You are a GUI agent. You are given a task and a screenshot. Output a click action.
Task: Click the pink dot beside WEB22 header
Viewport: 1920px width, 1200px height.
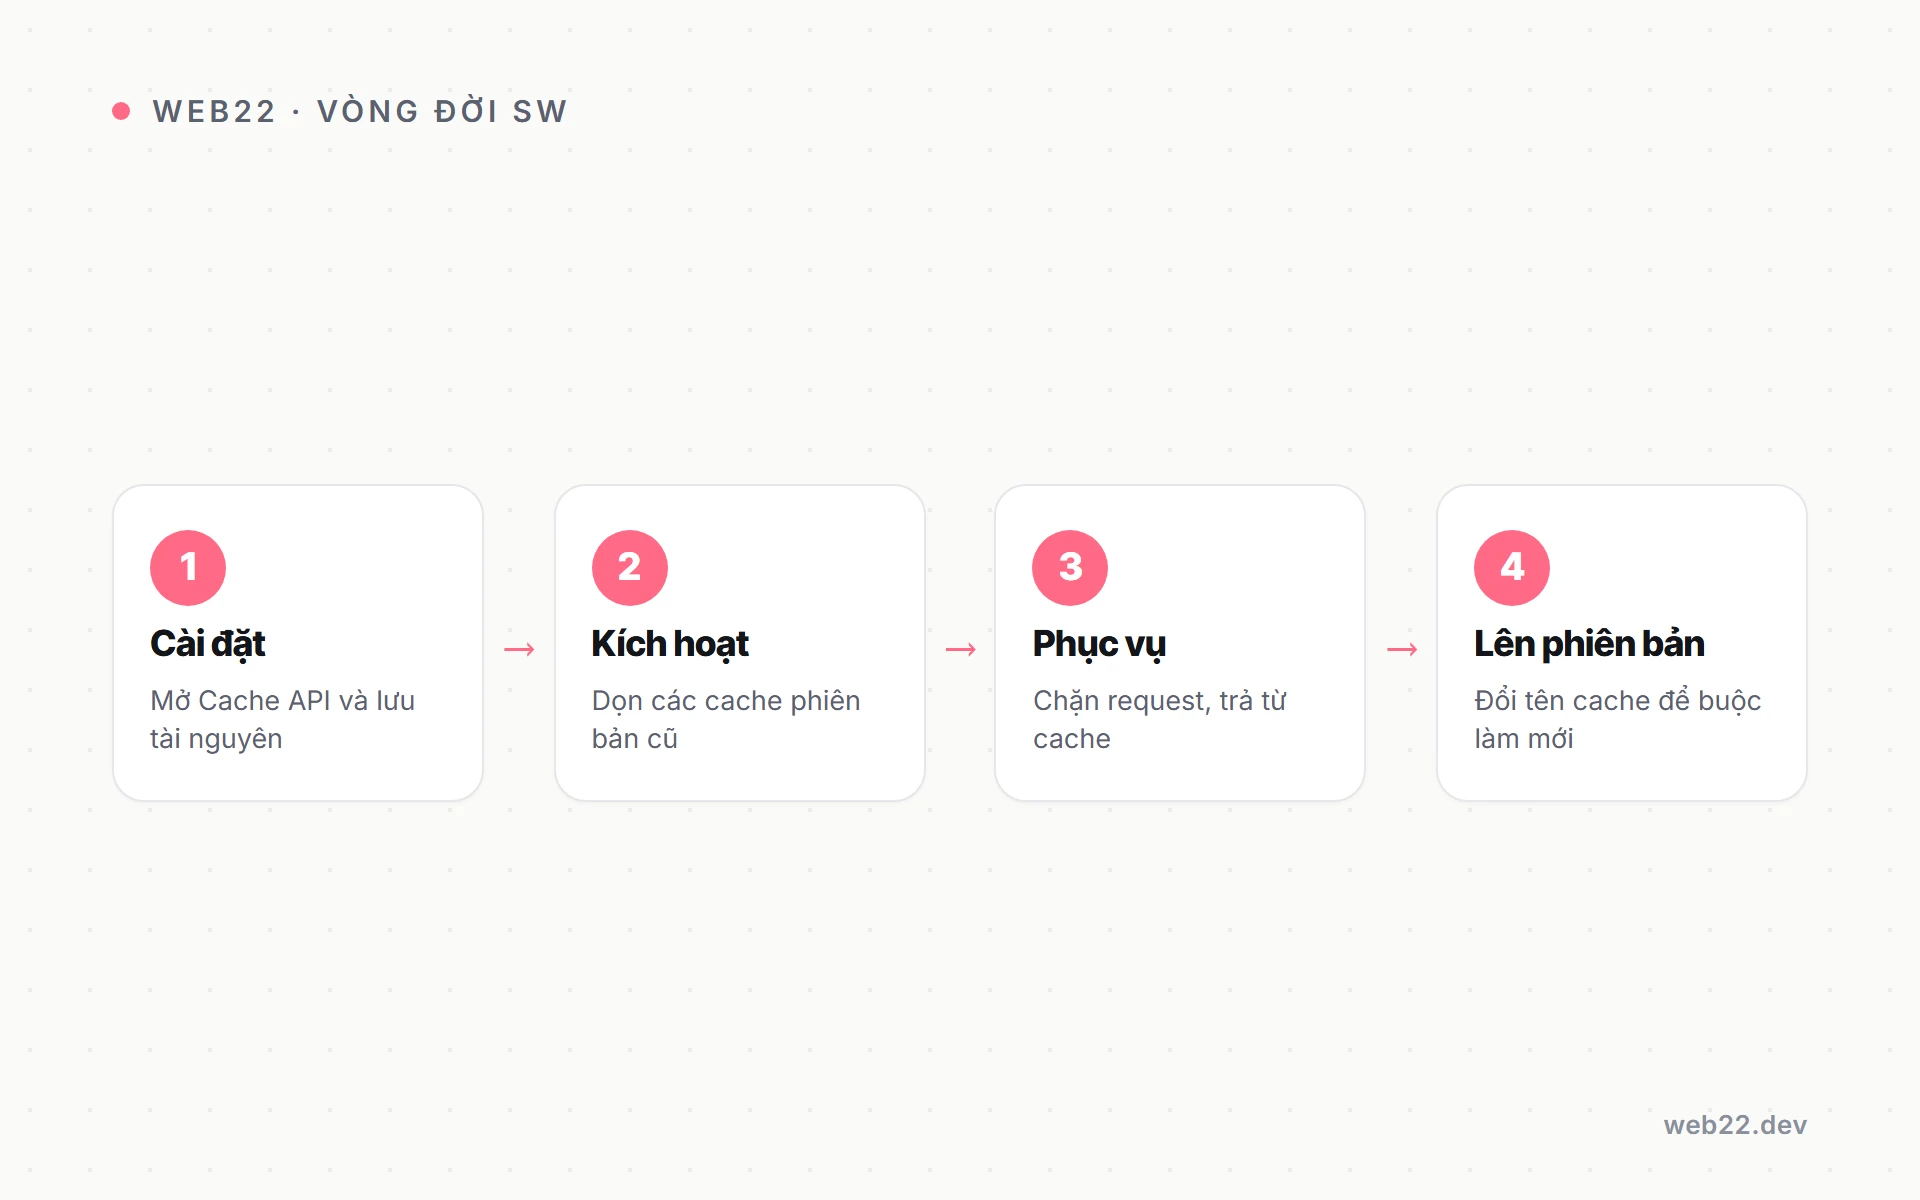(x=121, y=111)
